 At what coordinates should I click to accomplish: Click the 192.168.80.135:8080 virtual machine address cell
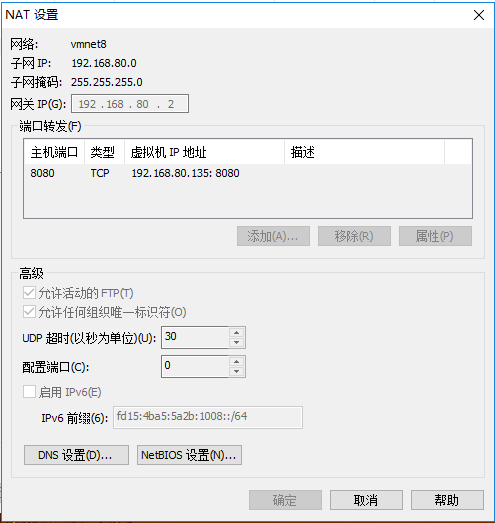point(185,173)
